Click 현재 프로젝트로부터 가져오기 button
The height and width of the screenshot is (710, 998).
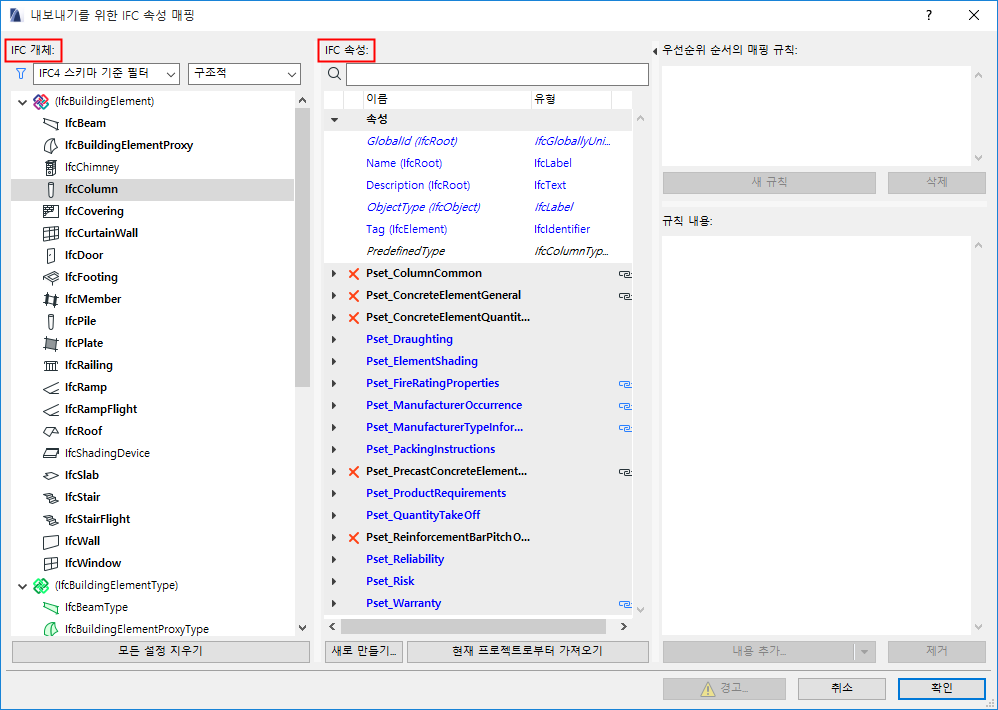click(x=528, y=651)
